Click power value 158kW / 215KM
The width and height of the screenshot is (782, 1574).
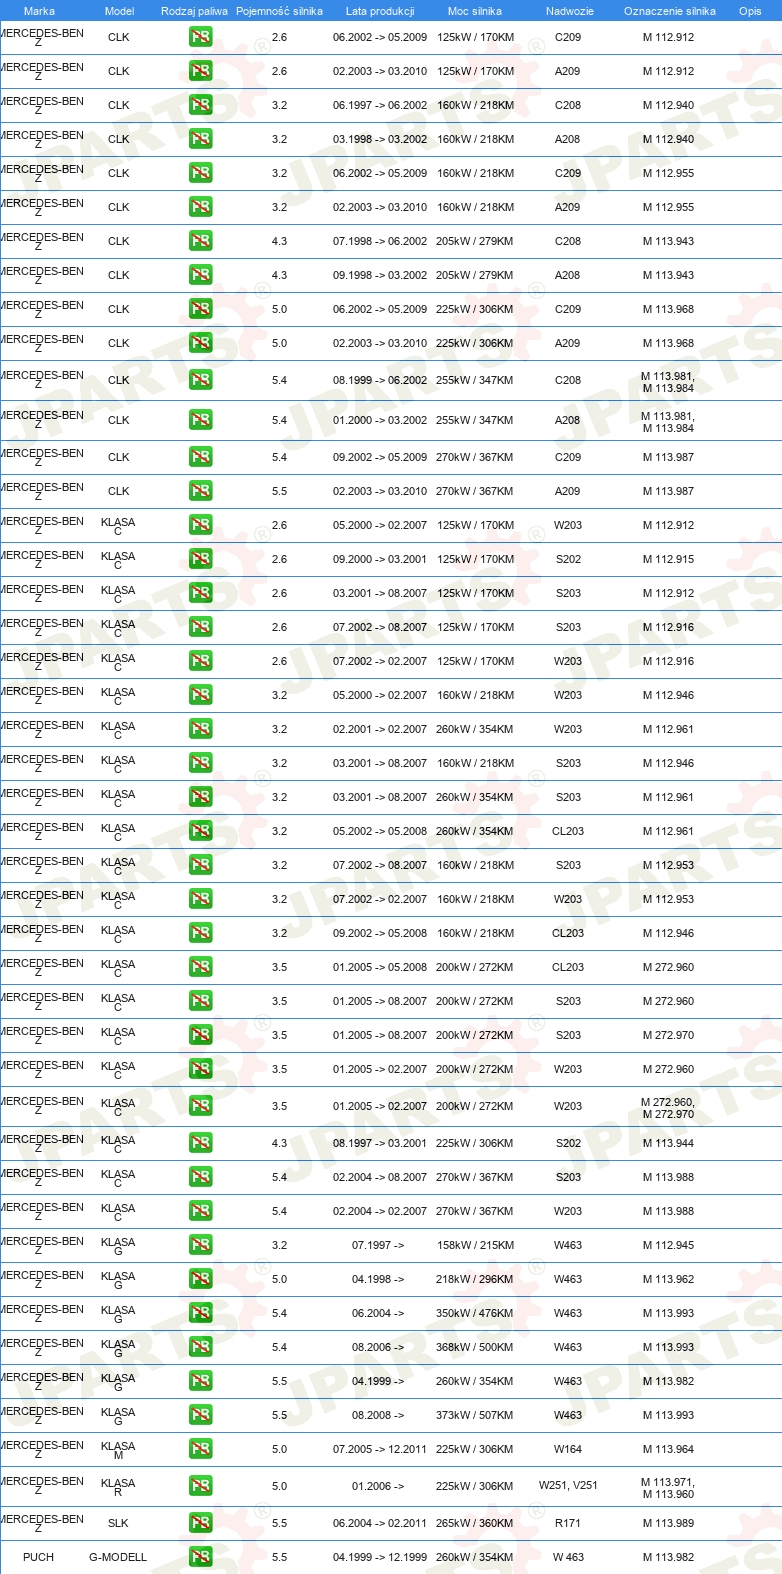(475, 1246)
